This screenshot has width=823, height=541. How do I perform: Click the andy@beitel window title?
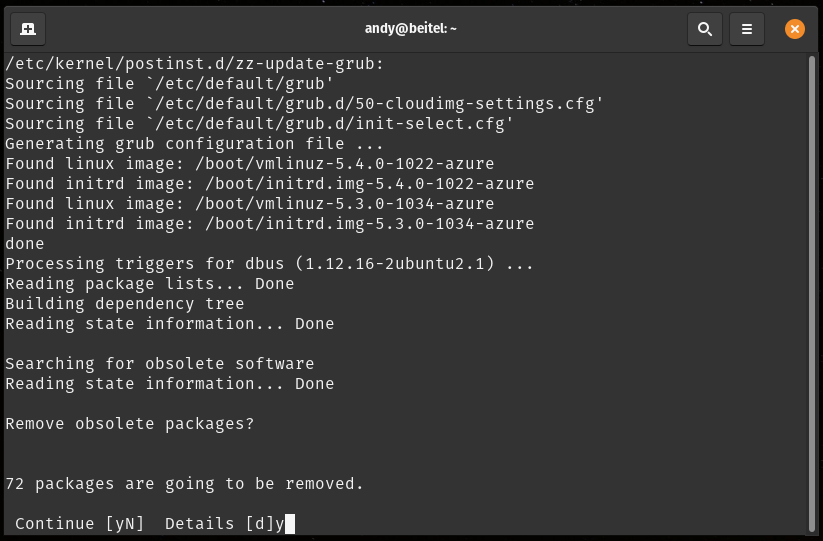coord(410,28)
